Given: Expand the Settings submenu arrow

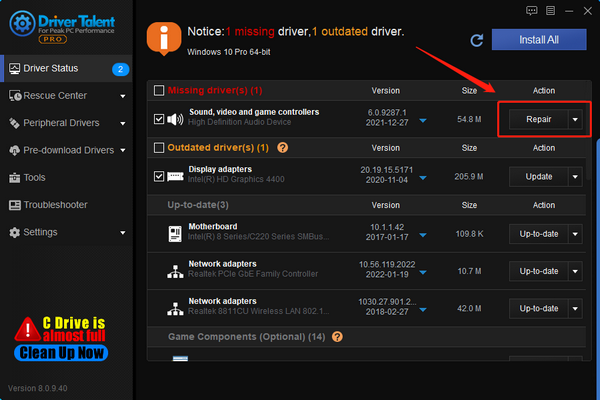Looking at the screenshot, I should pos(122,233).
